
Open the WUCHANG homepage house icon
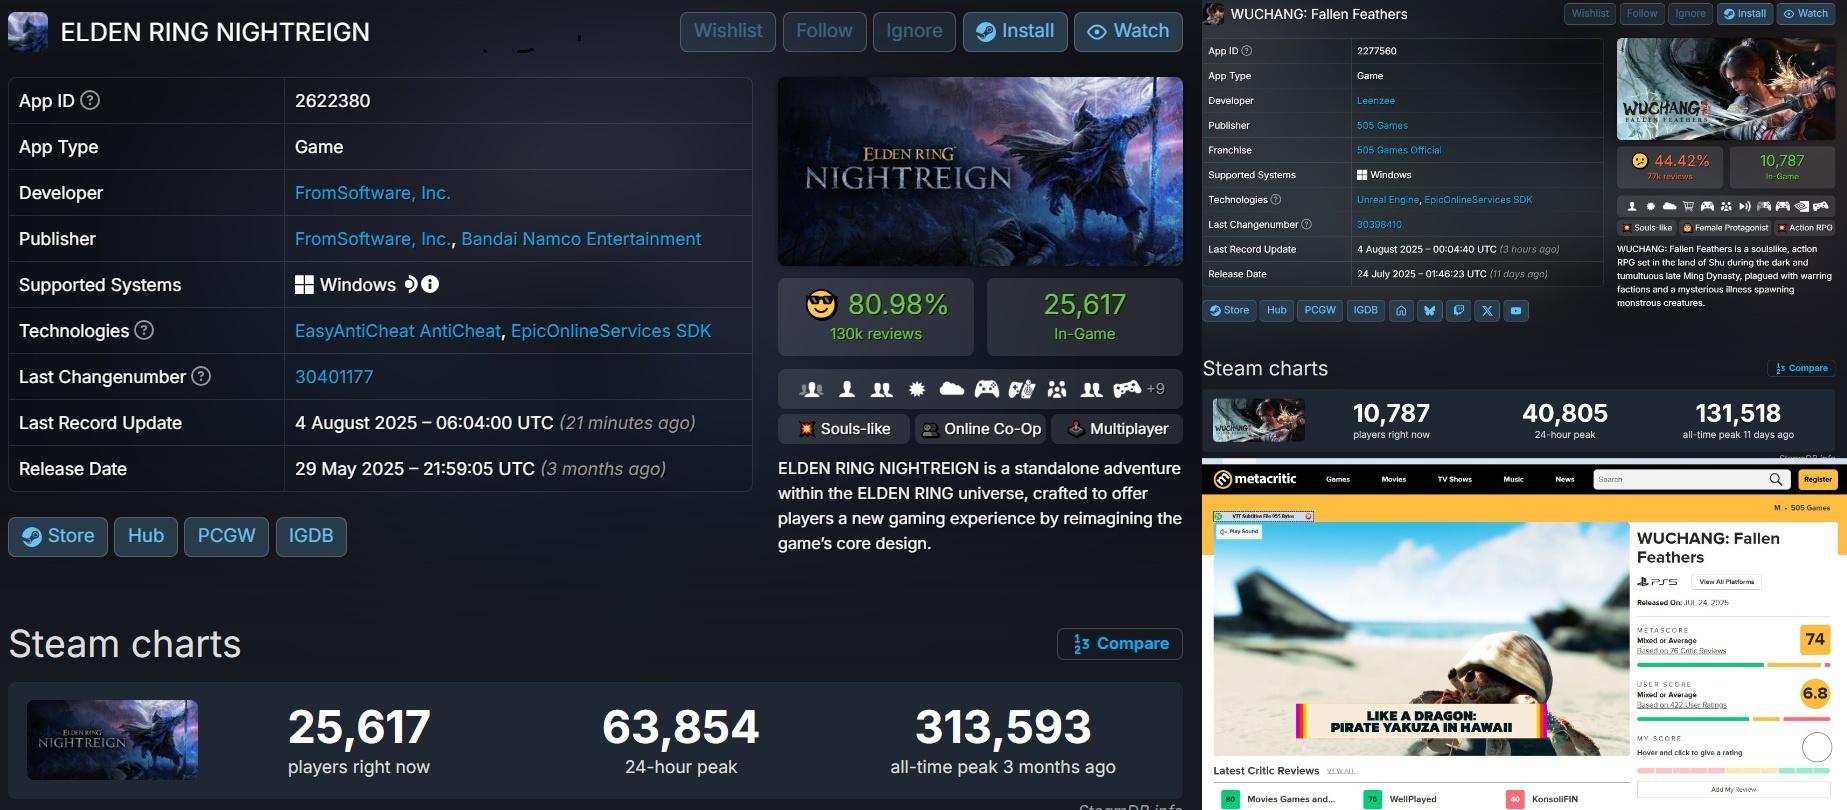[1401, 311]
